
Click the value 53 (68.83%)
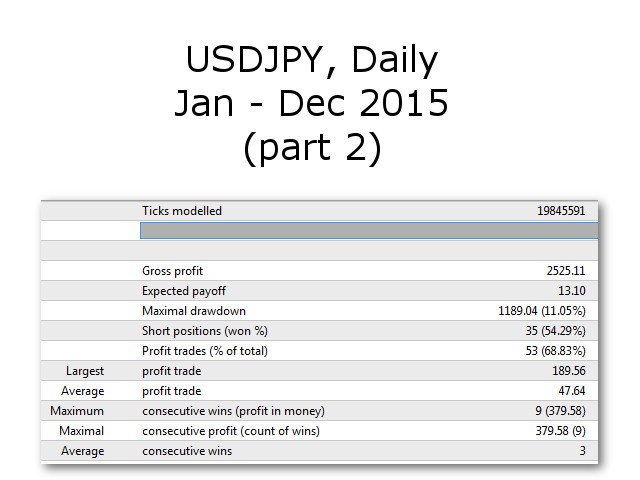tap(556, 351)
